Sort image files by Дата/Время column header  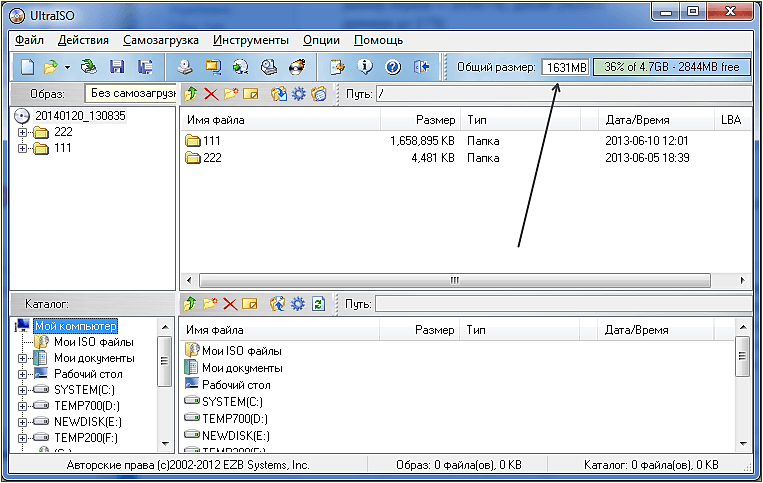tap(656, 120)
